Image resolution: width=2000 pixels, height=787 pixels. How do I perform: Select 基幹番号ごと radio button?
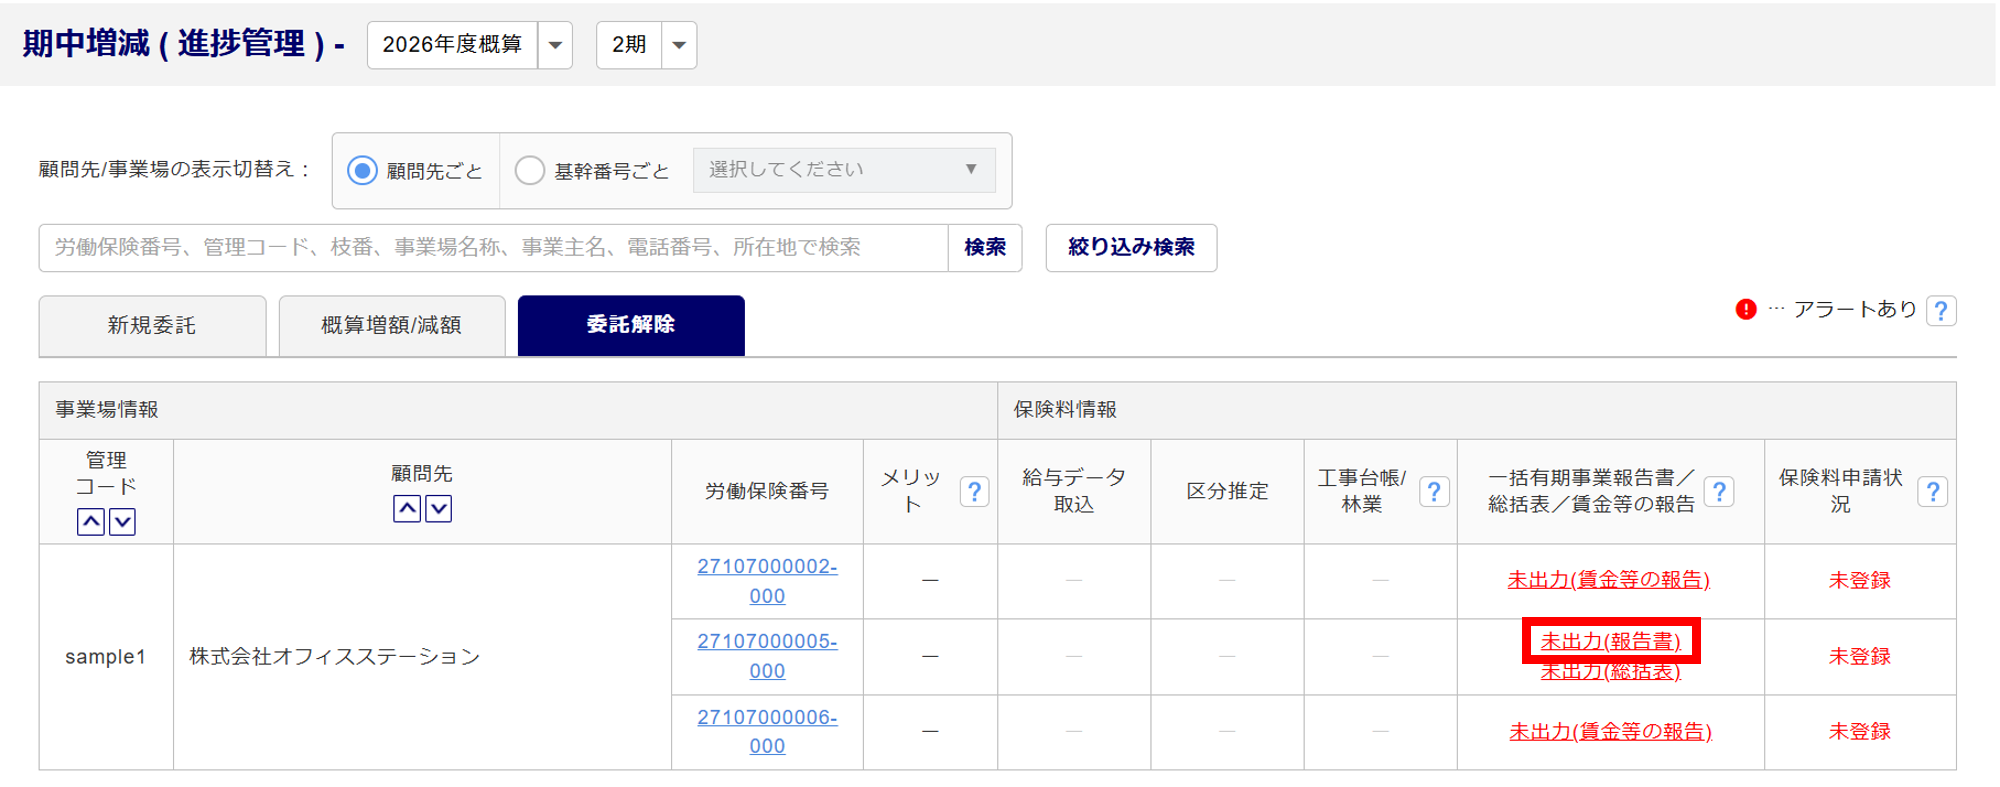[529, 170]
